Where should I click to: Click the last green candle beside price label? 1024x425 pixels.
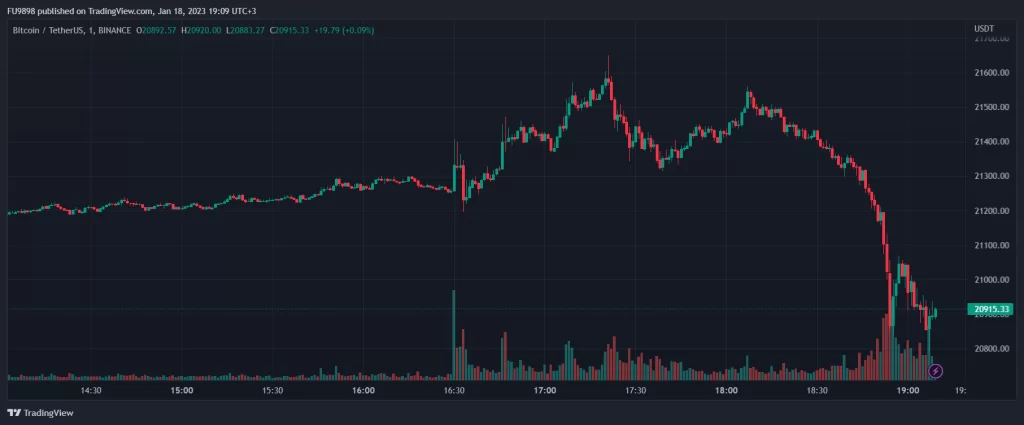pos(934,313)
